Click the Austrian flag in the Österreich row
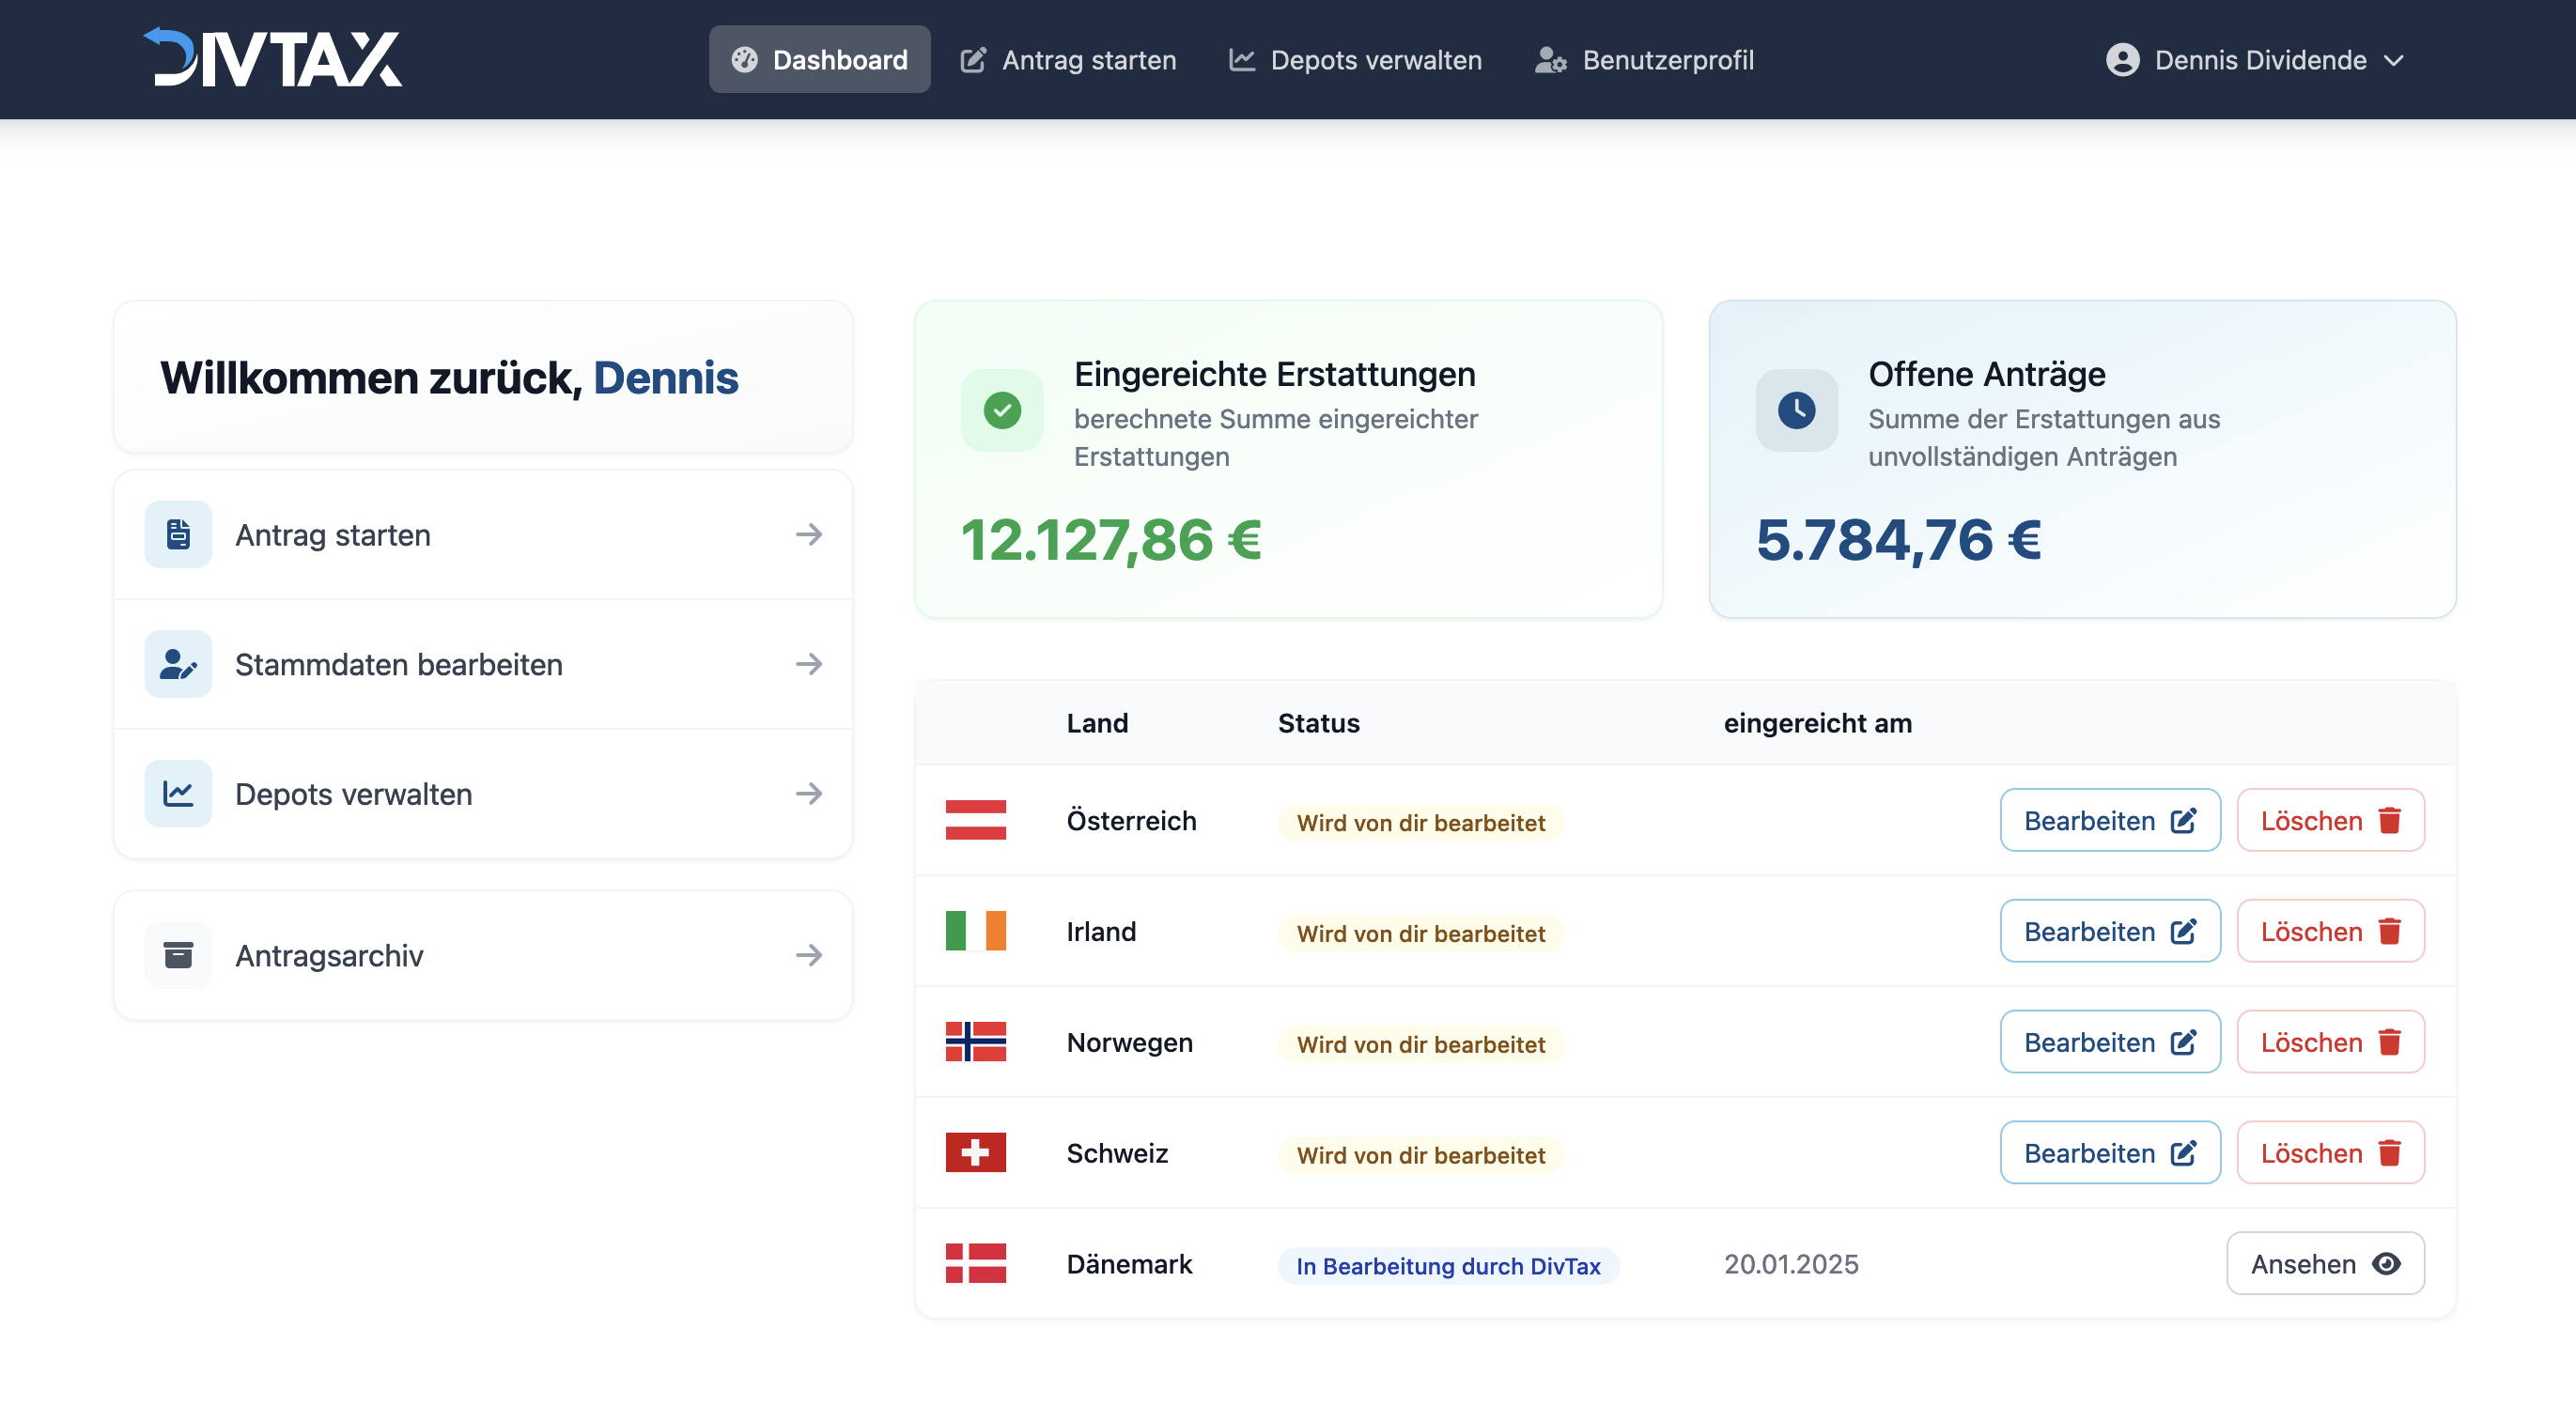 pos(976,821)
